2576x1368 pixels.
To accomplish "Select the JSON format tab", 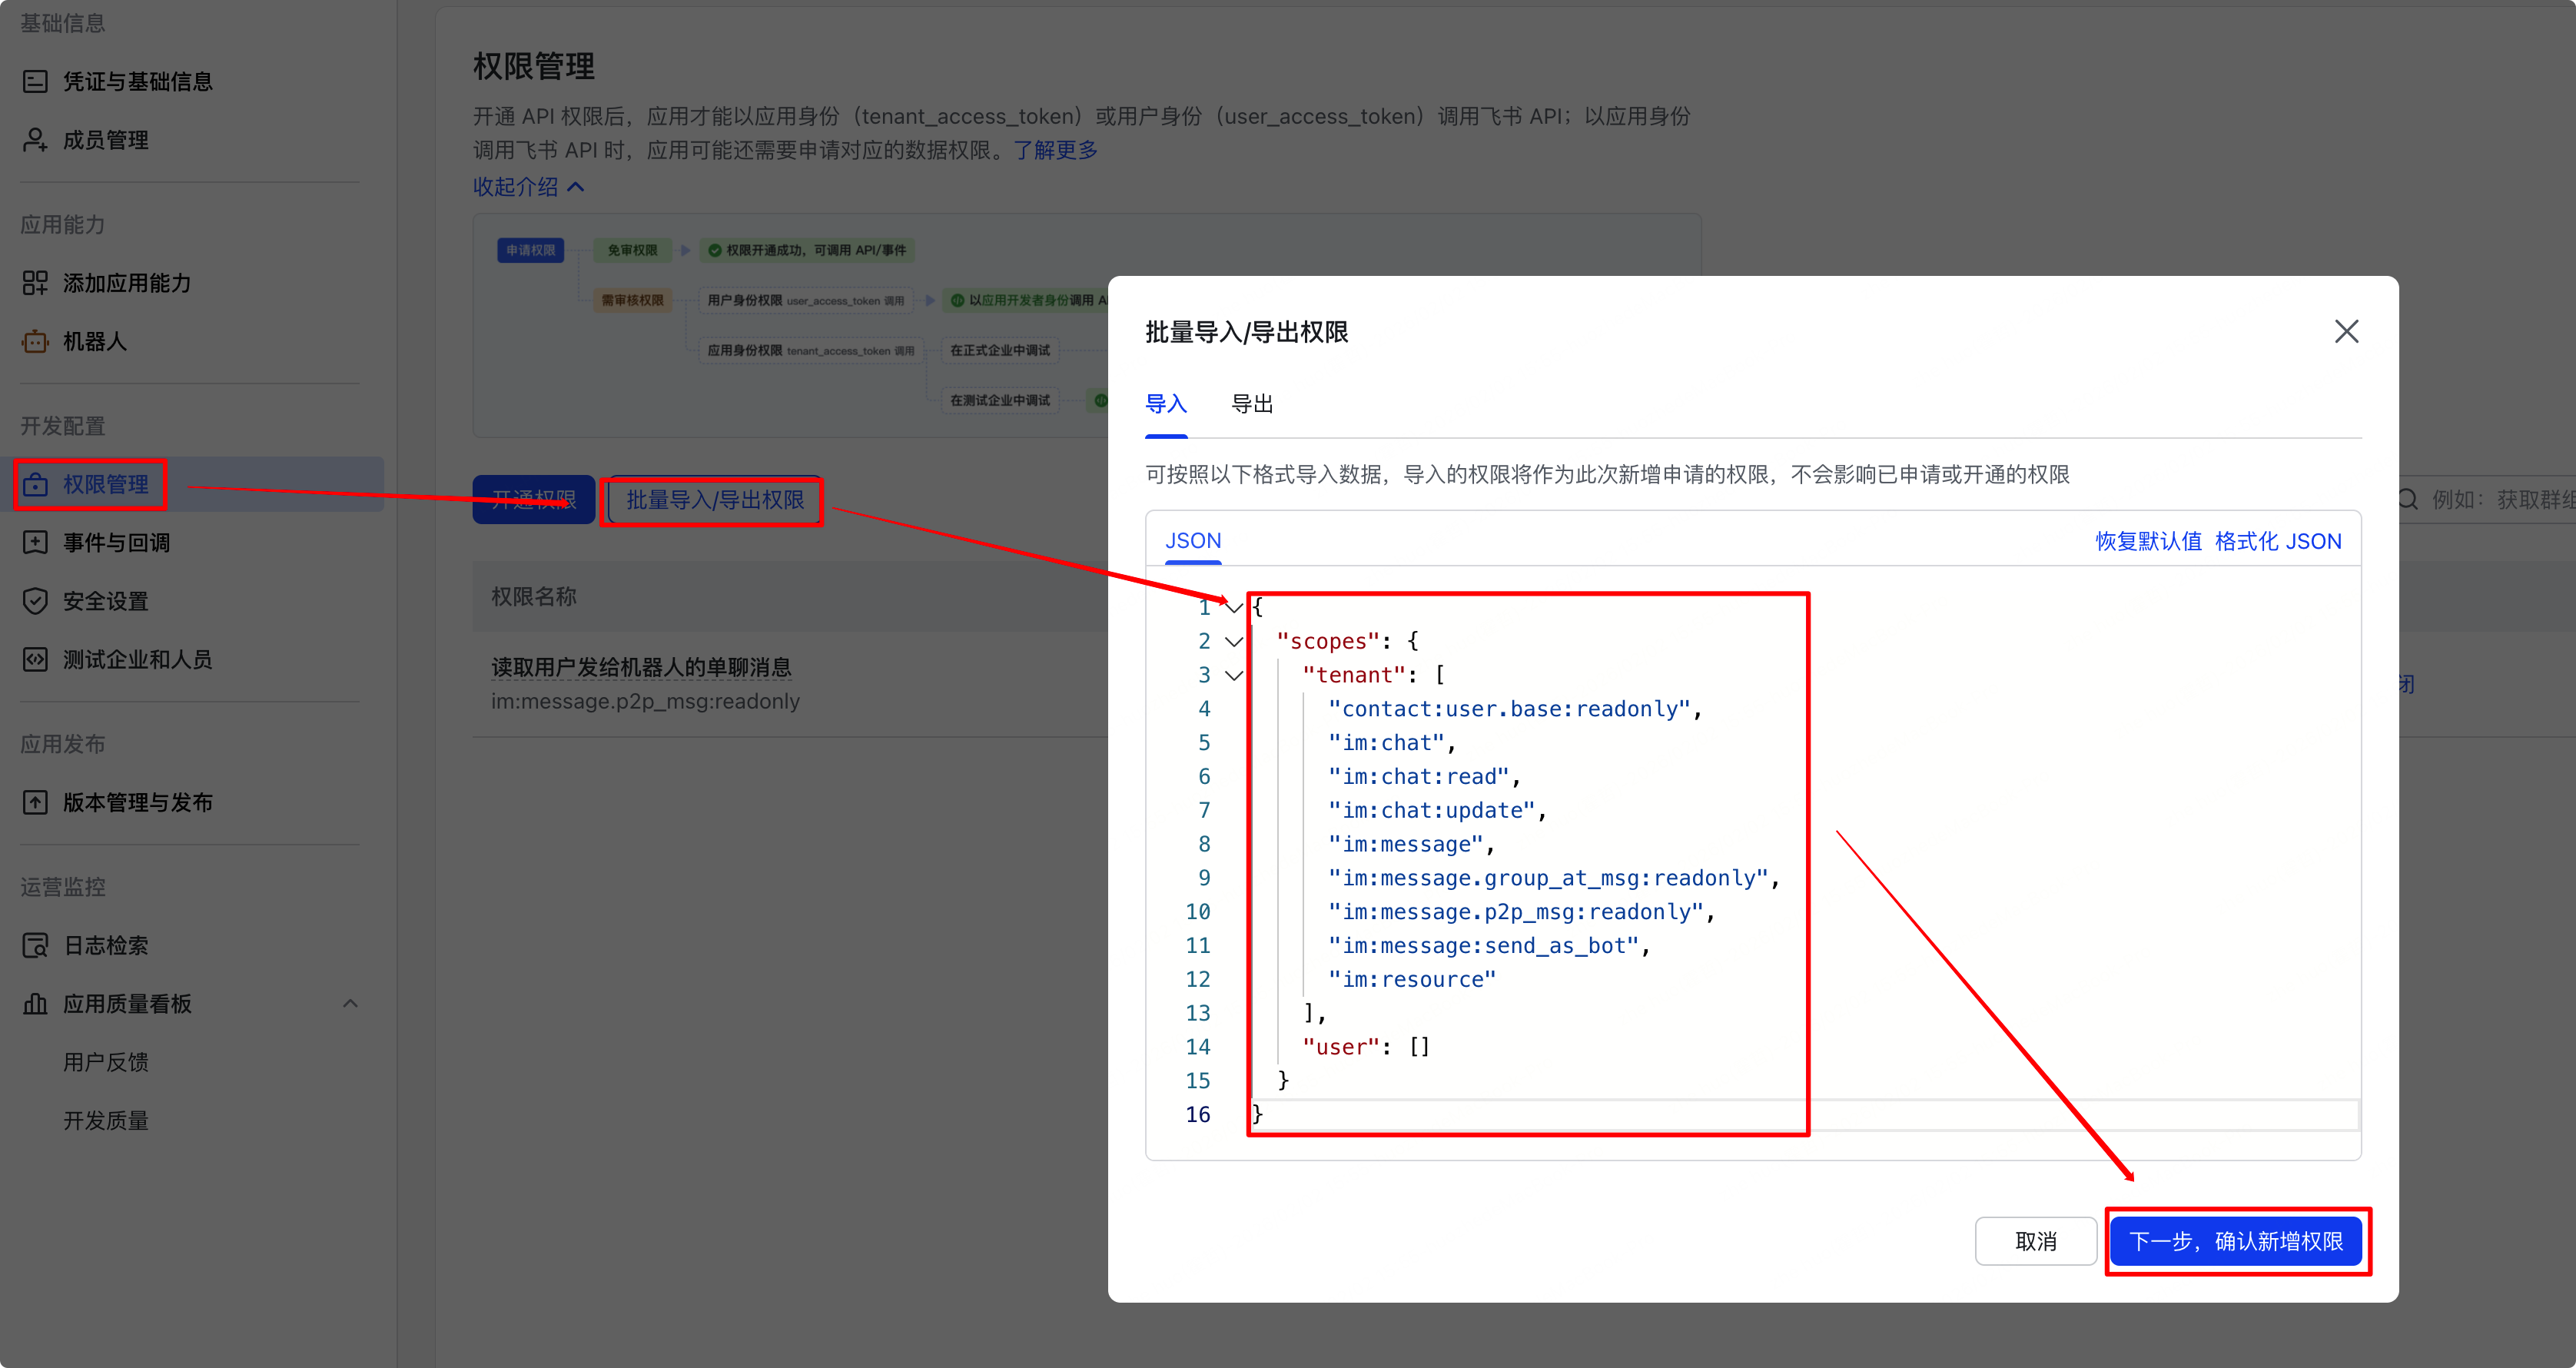I will 1193,540.
